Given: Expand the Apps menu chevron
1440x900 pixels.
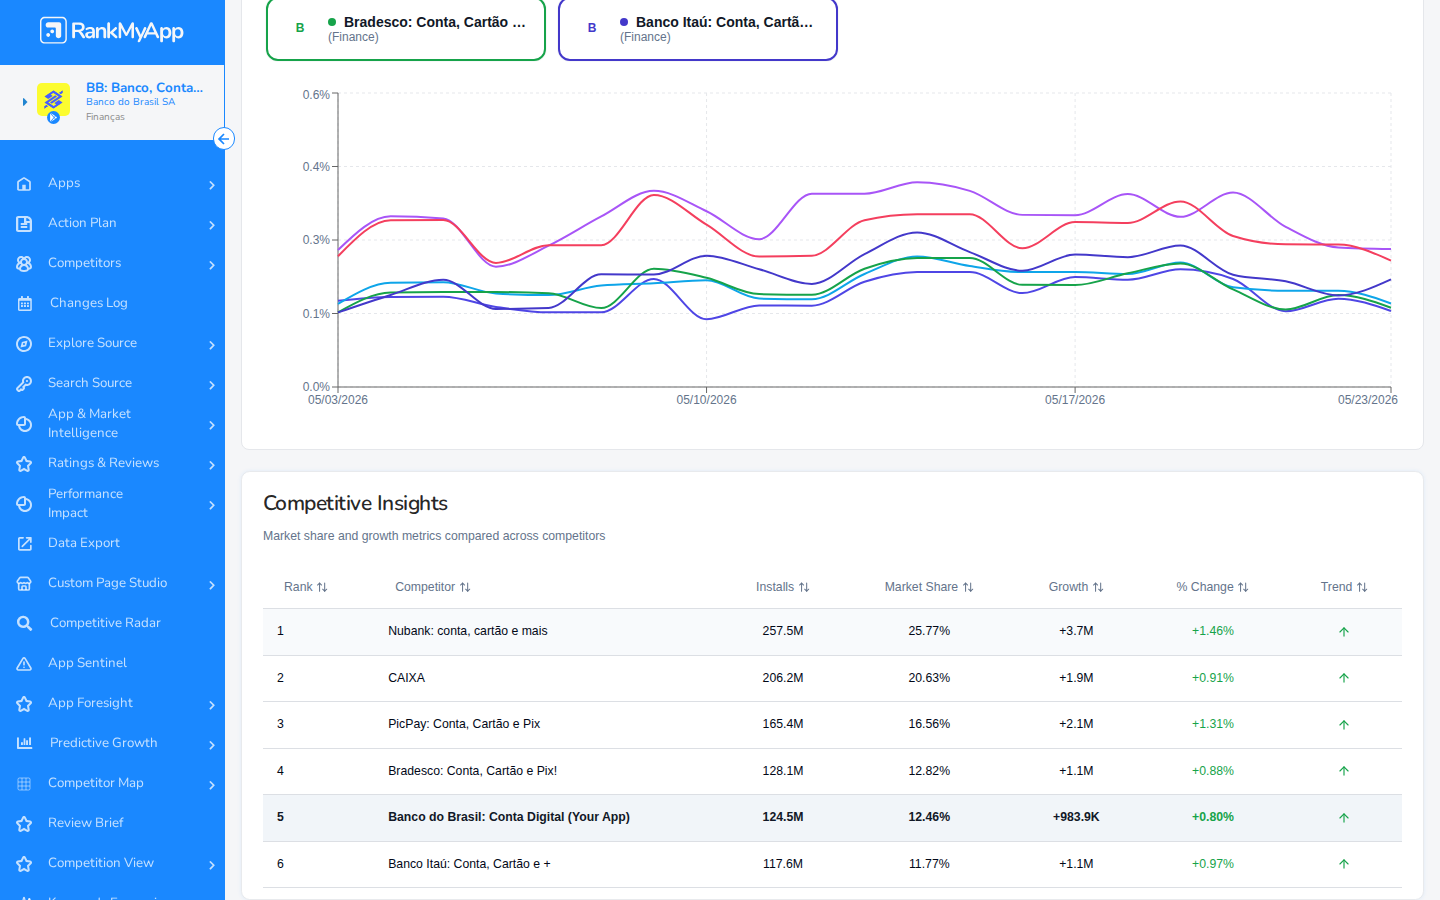Looking at the screenshot, I should [212, 185].
